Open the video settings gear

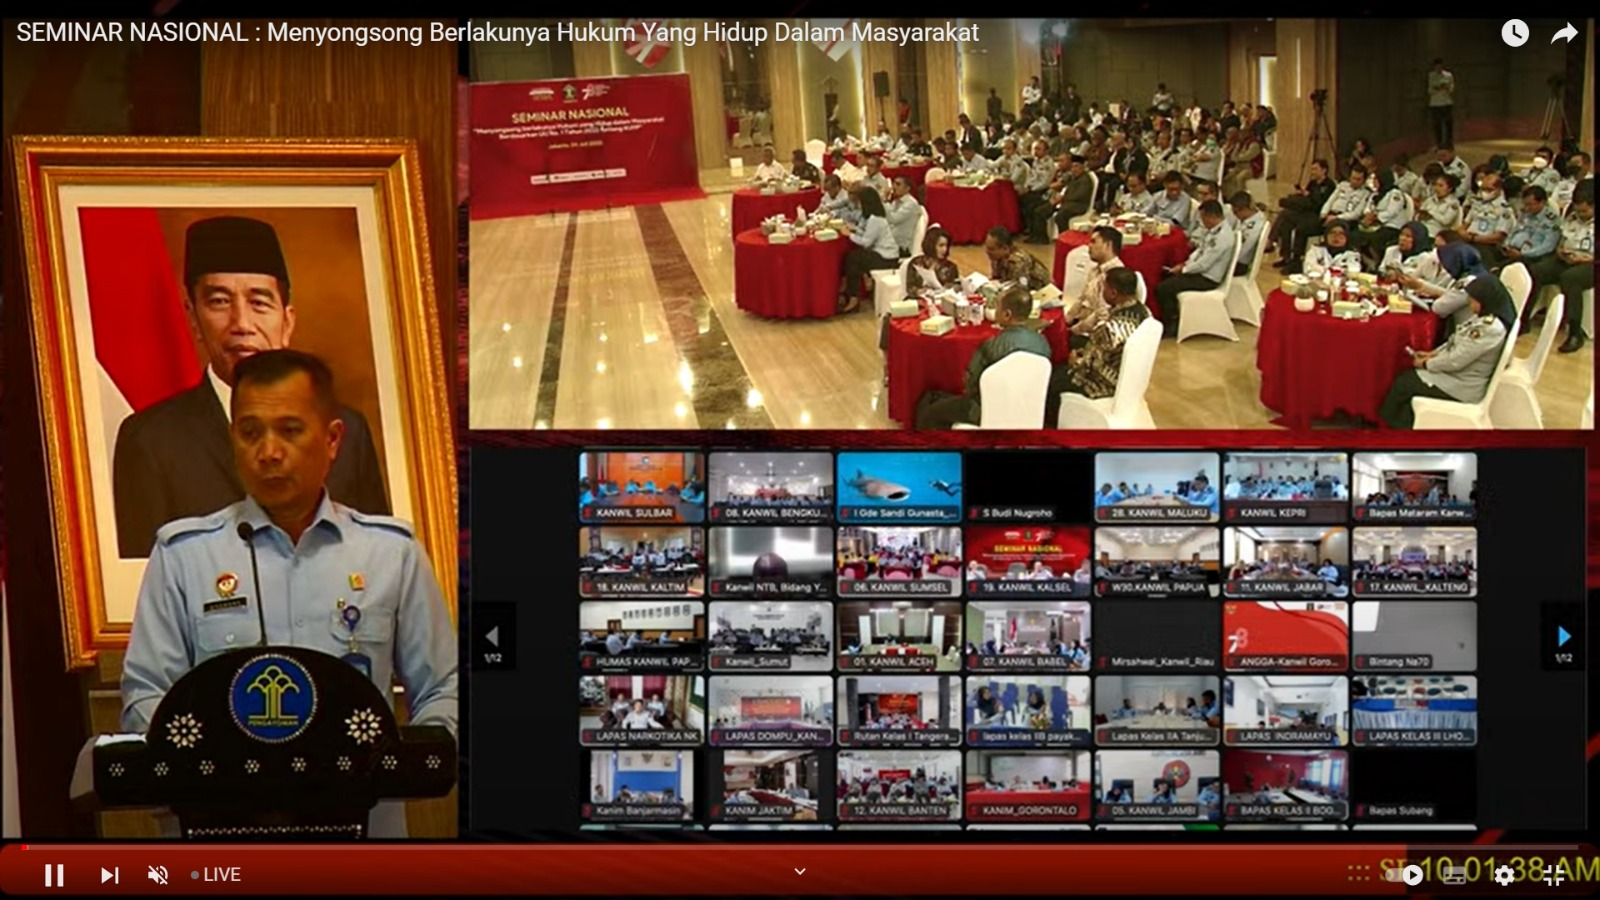(x=1504, y=876)
